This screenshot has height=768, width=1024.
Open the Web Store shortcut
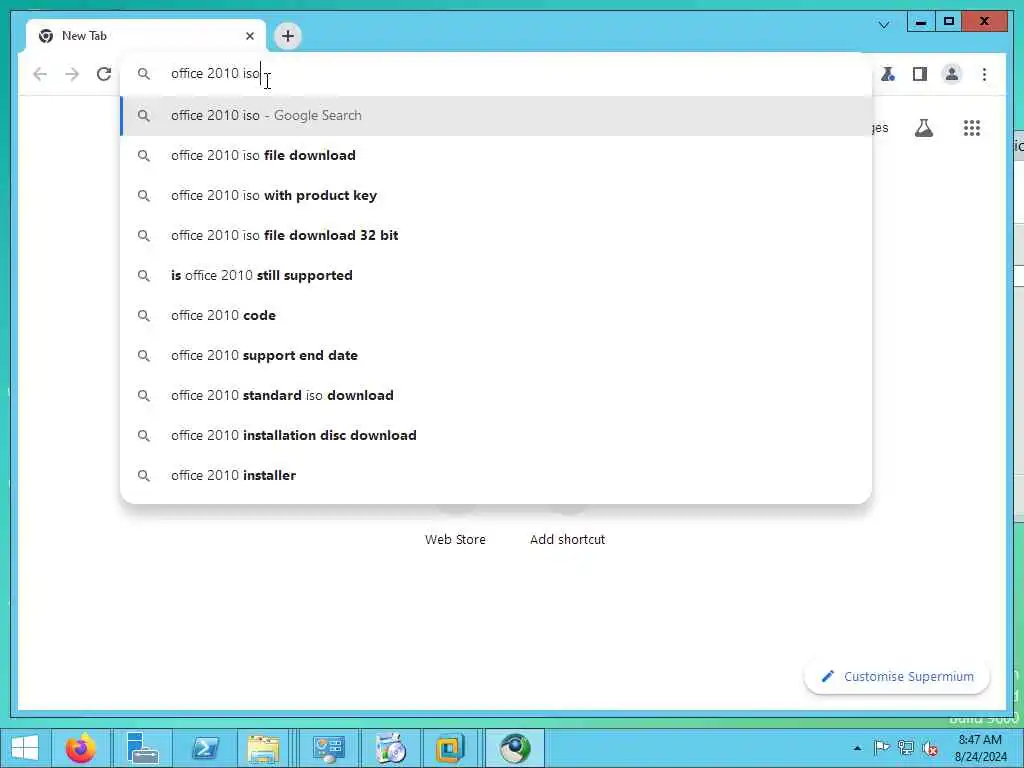(x=455, y=539)
